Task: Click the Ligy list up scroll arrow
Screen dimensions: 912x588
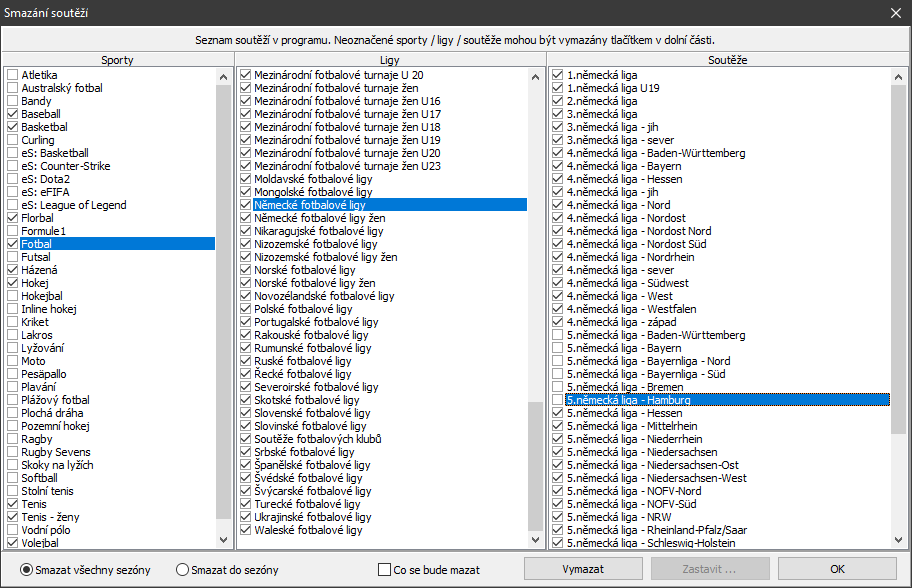Action: (x=535, y=75)
